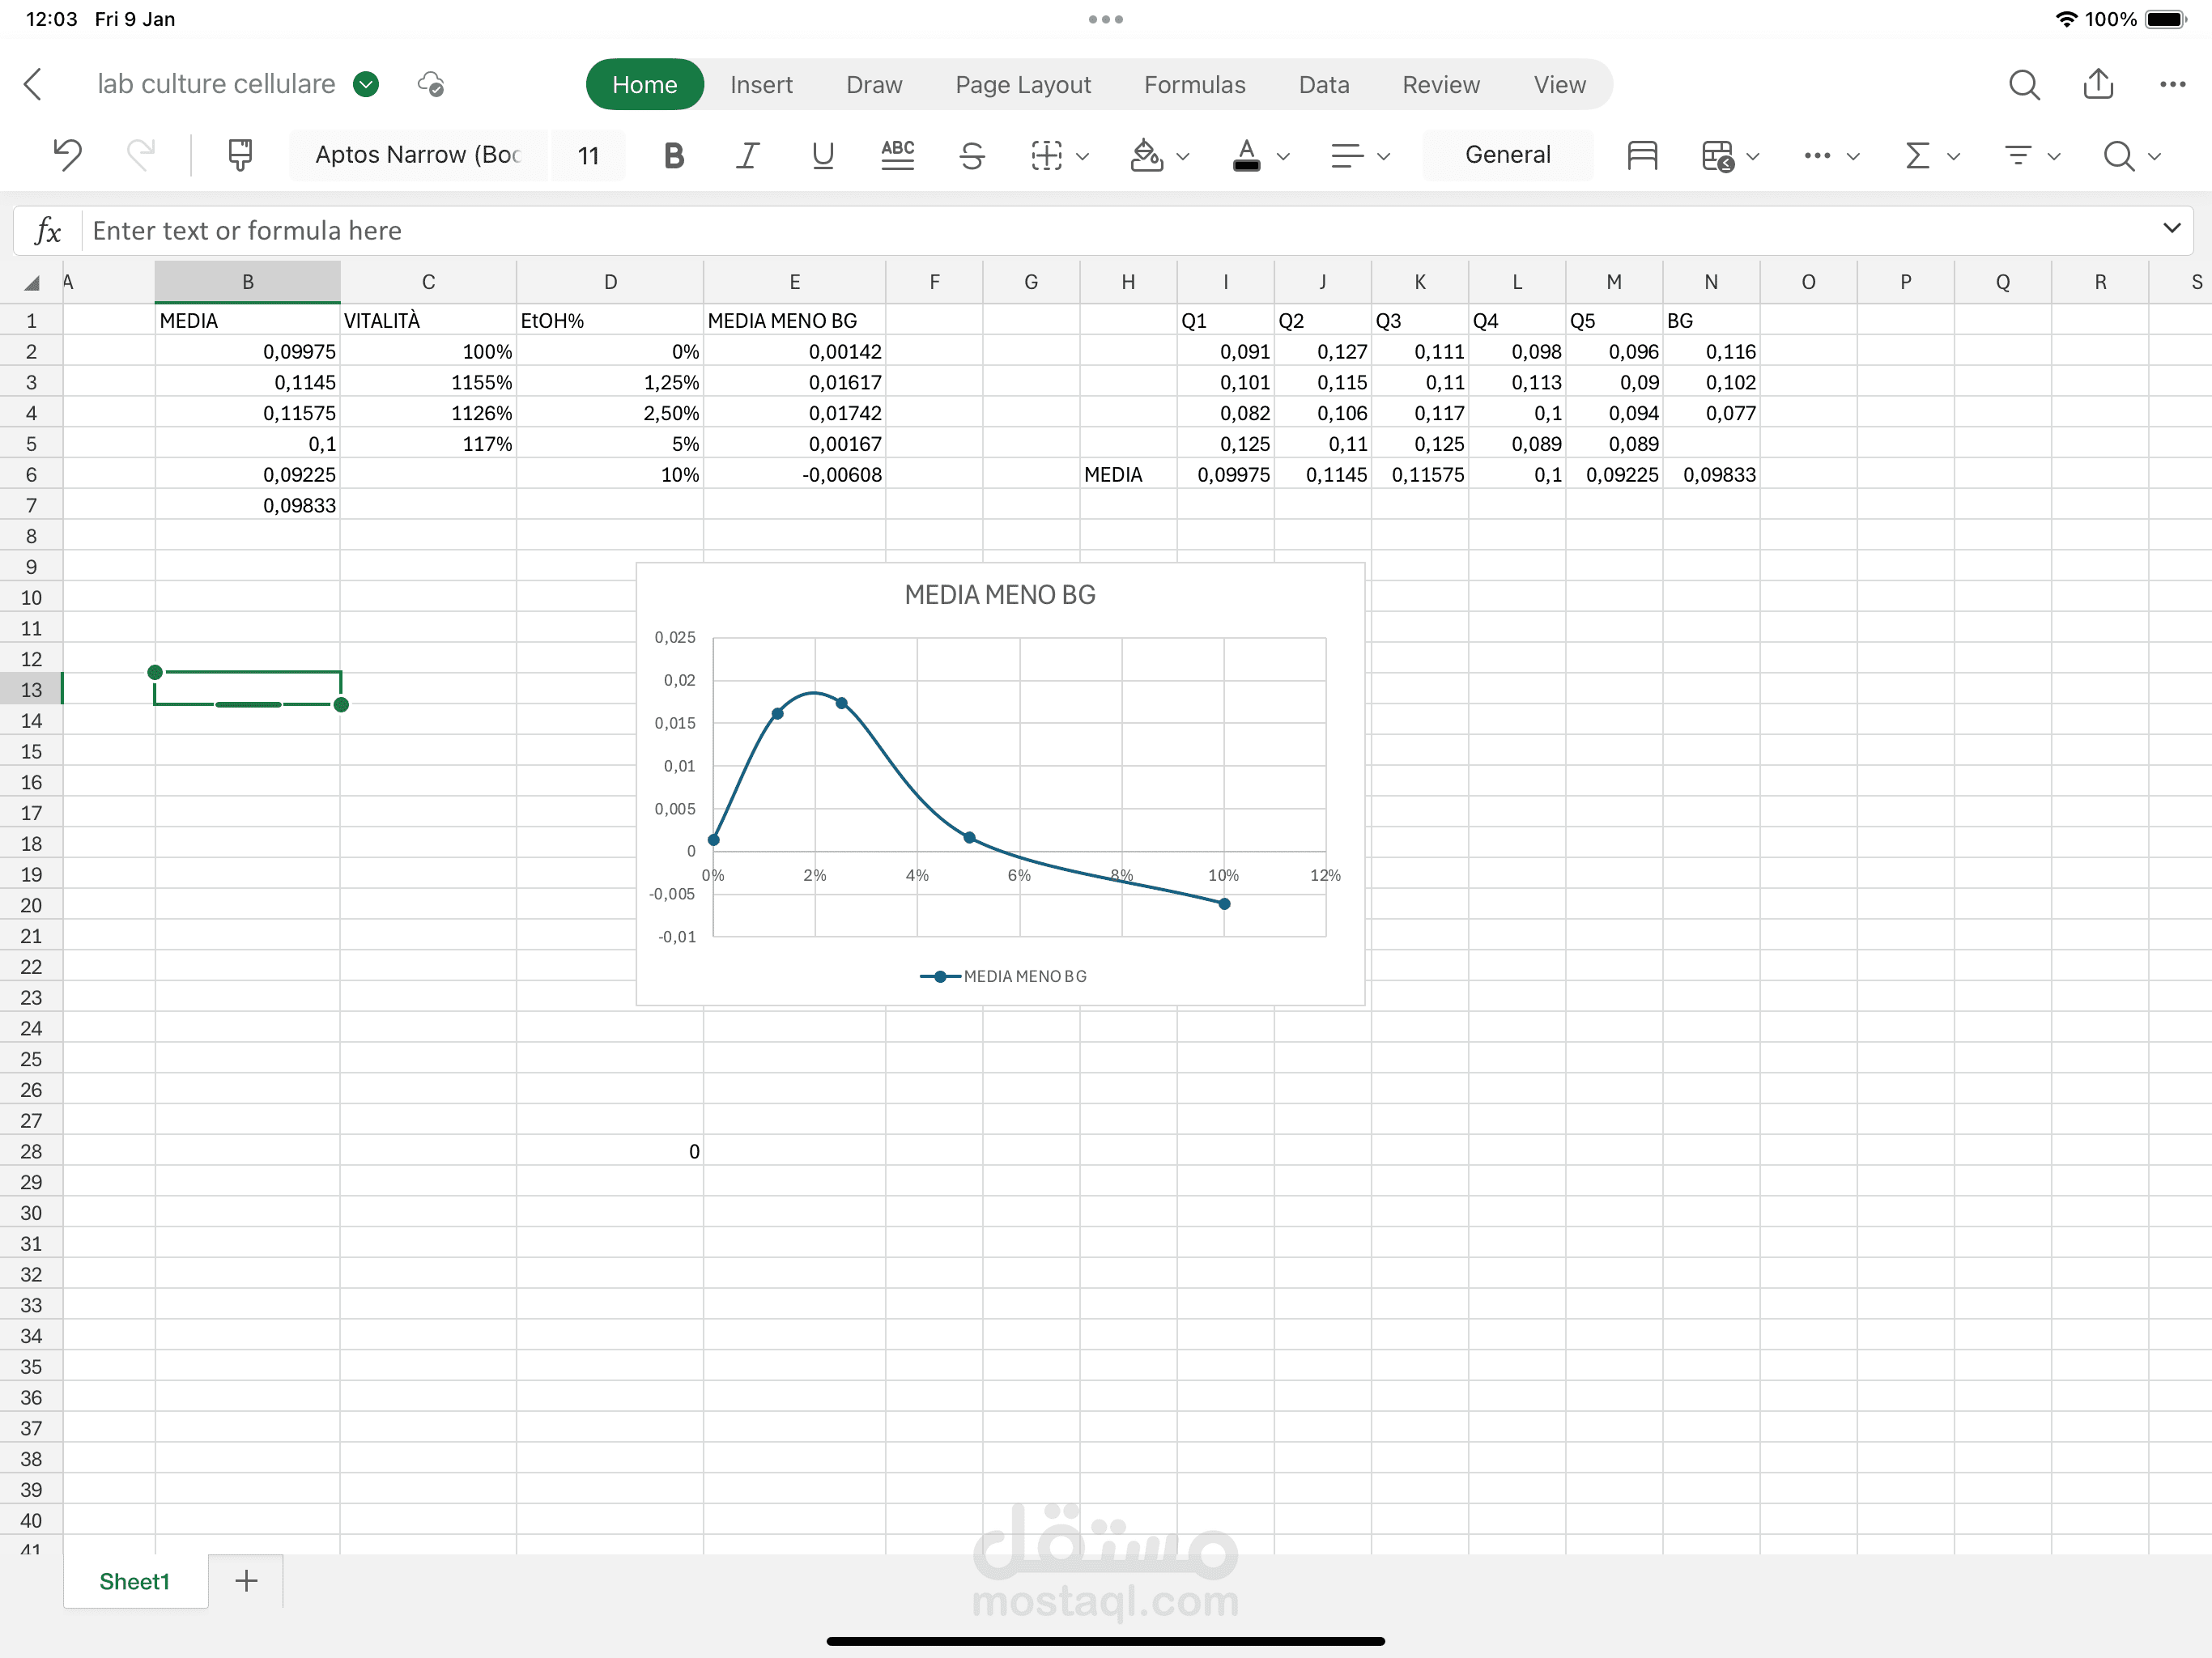
Task: Click the format as table icon
Action: [1717, 155]
